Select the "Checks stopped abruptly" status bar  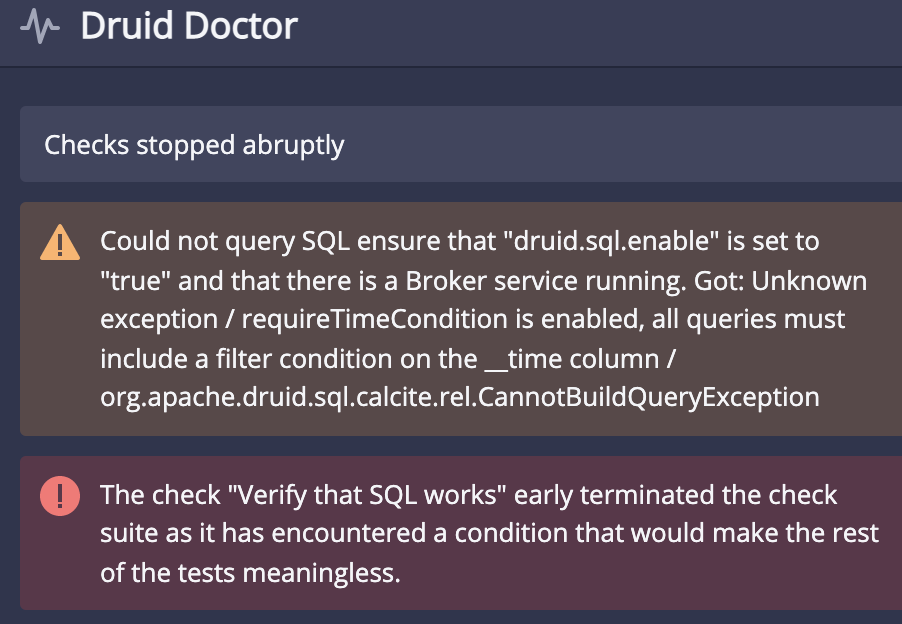(x=194, y=145)
